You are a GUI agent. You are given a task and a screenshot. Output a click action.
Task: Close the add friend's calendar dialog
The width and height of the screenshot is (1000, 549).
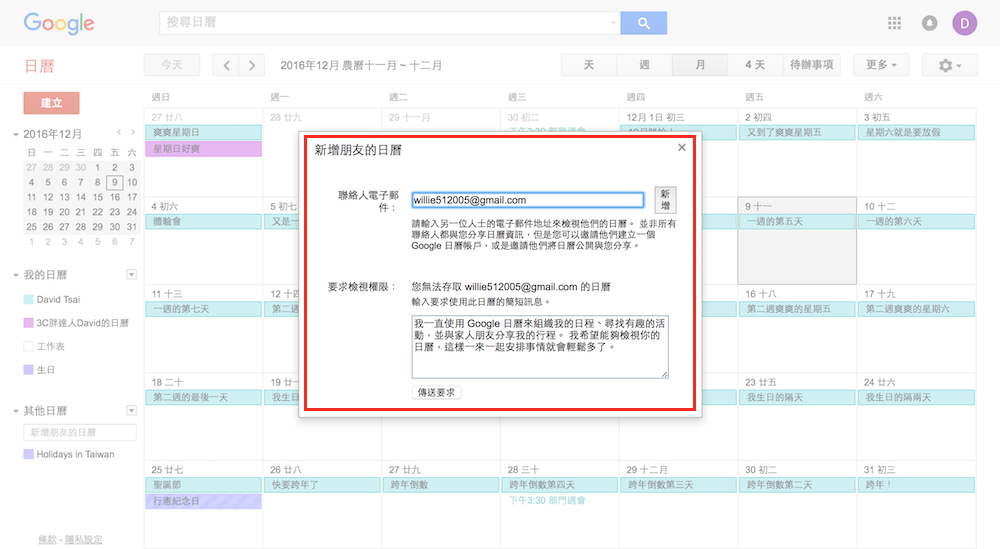[x=682, y=147]
